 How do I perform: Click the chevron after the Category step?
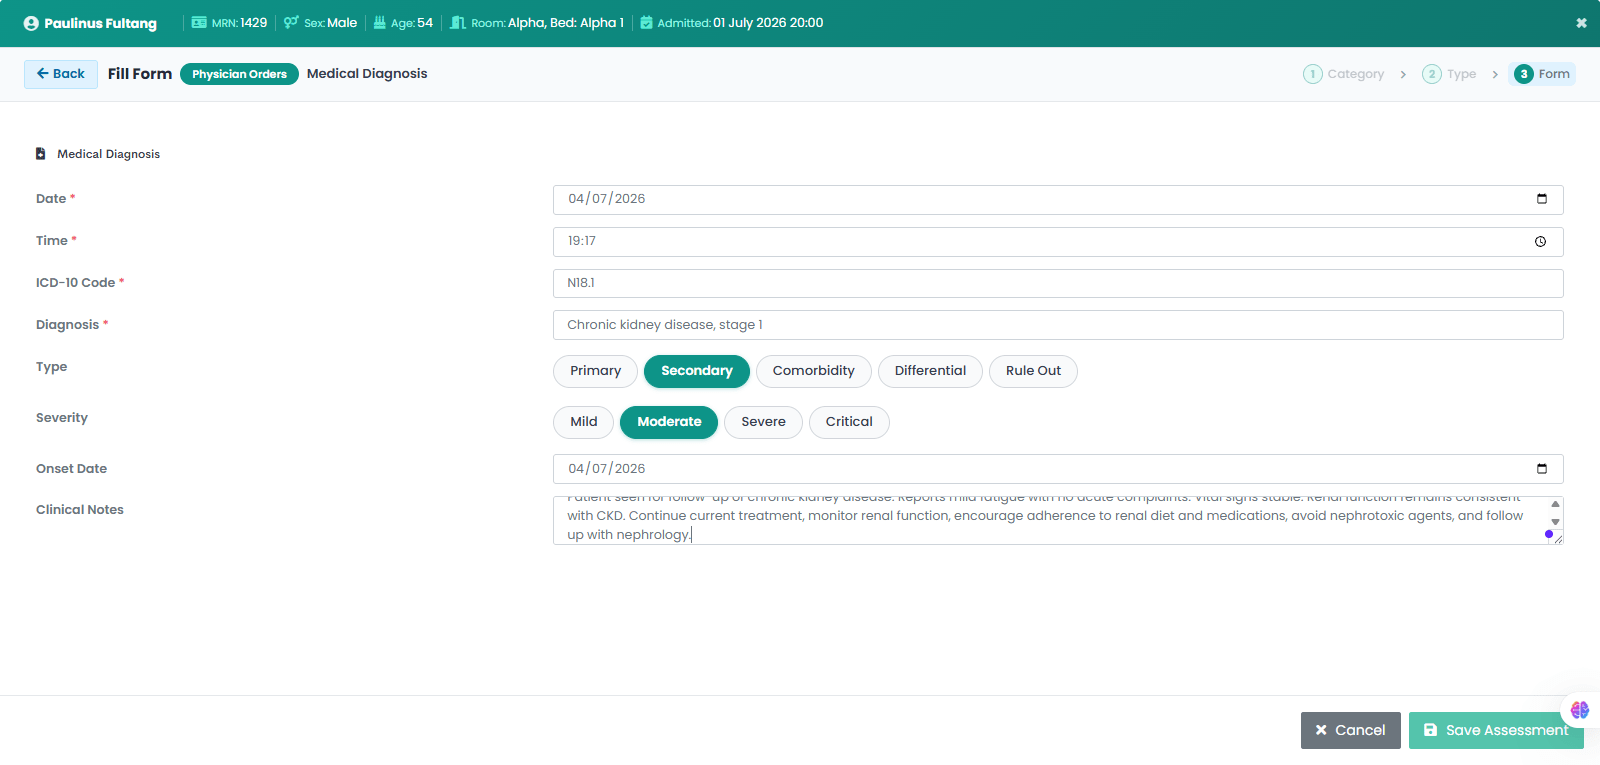click(1403, 75)
